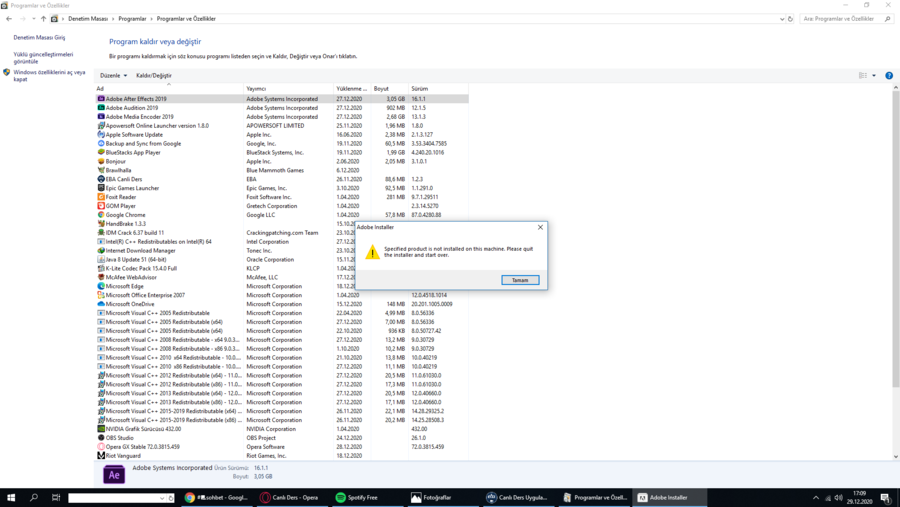Click Tamam in Adobe Installer dialog
Viewport: 900px width, 507px height.
pyautogui.click(x=520, y=280)
